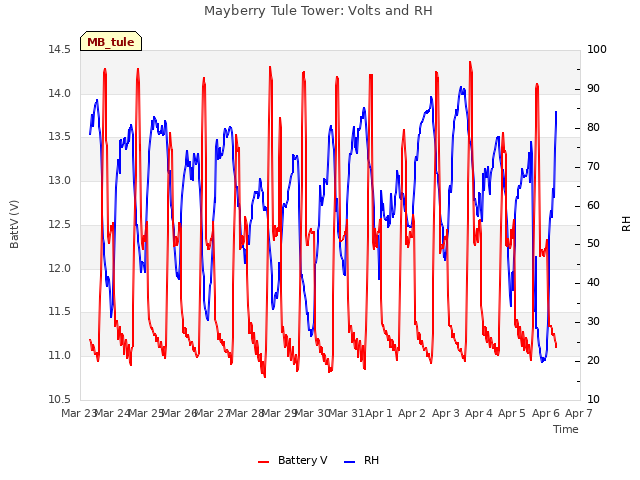The height and width of the screenshot is (480, 640).
Task: Click the Apr 4 date tick label
Action: (x=479, y=413)
